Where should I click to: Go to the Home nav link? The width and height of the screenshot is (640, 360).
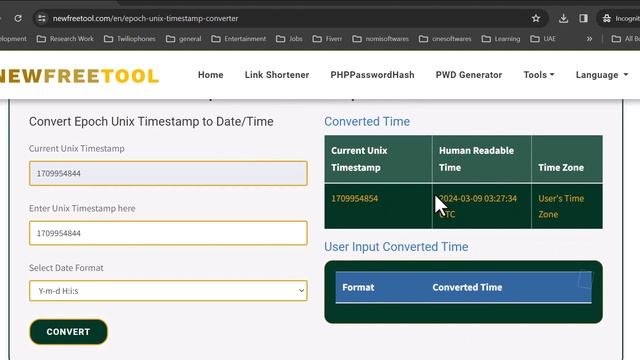(211, 75)
